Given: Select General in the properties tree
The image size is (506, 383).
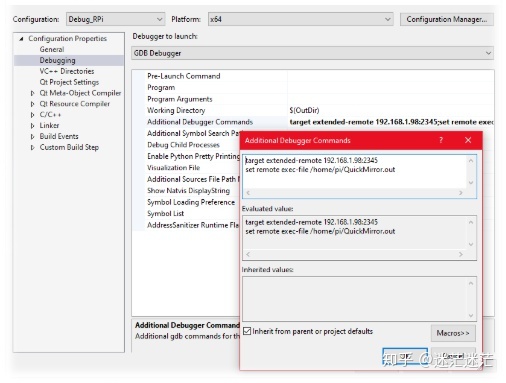Looking at the screenshot, I should (x=52, y=49).
